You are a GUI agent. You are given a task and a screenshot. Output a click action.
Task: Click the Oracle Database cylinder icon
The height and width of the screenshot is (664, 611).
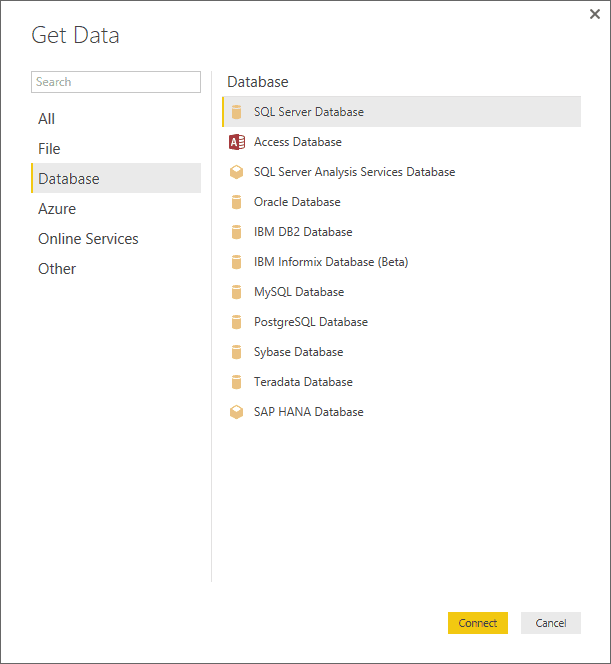click(237, 202)
